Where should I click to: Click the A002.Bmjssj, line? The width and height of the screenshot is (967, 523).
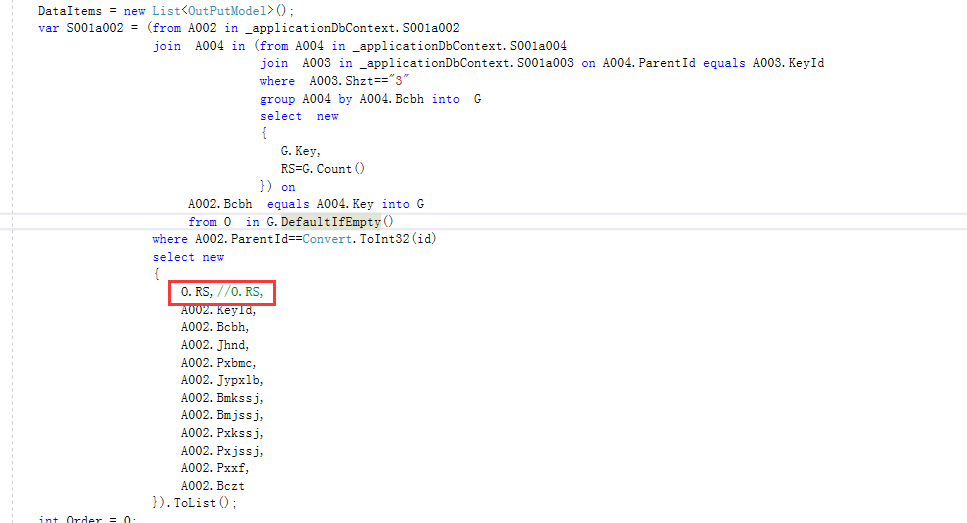[222, 415]
